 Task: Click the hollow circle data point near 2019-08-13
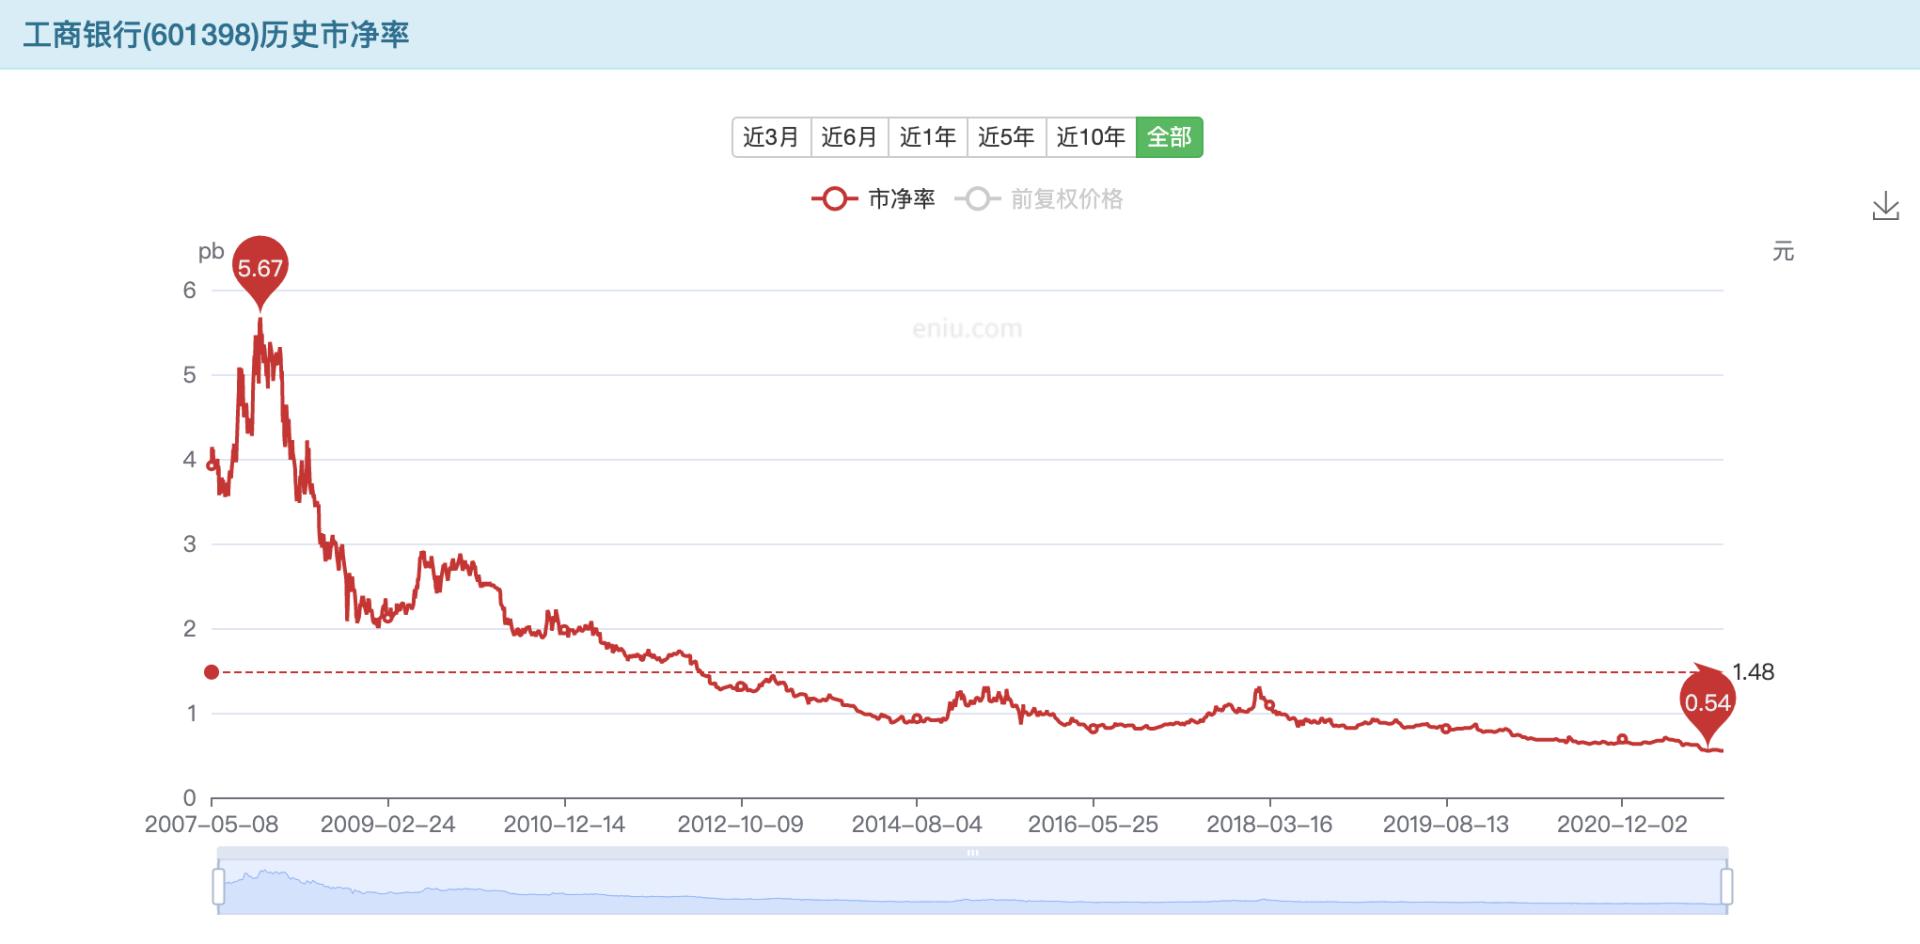pyautogui.click(x=1446, y=729)
